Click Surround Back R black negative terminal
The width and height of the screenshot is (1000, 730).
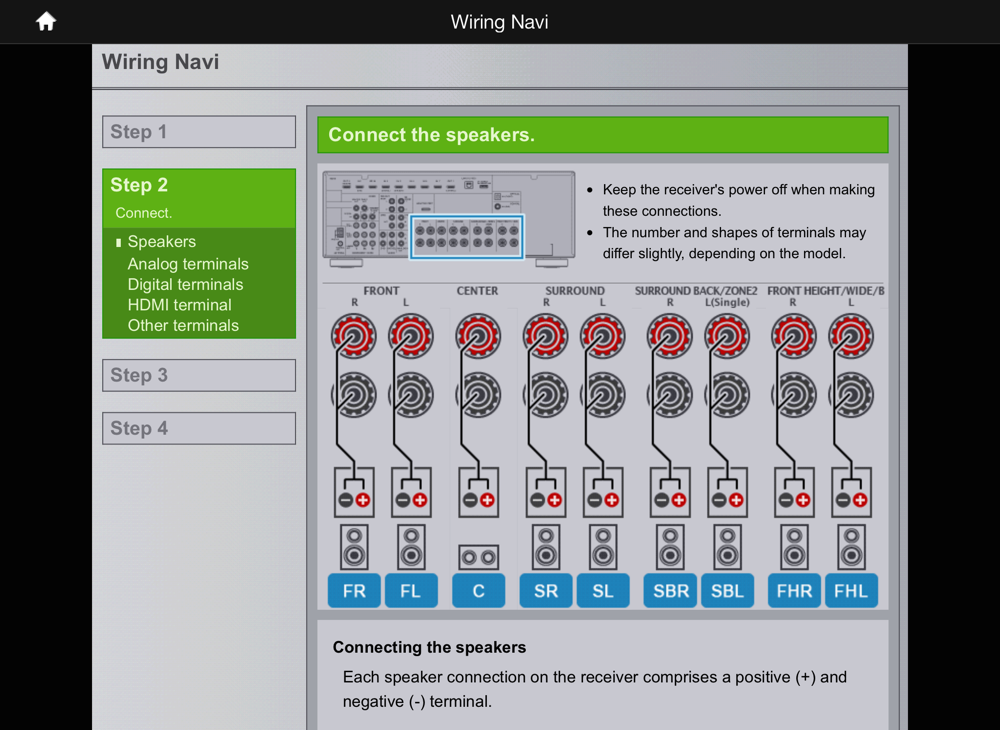[x=670, y=395]
